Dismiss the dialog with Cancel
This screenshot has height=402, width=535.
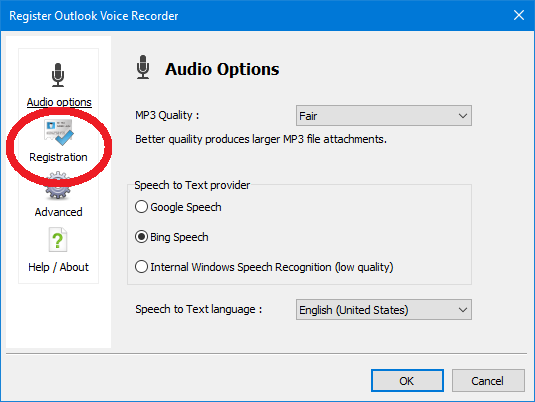pos(488,381)
